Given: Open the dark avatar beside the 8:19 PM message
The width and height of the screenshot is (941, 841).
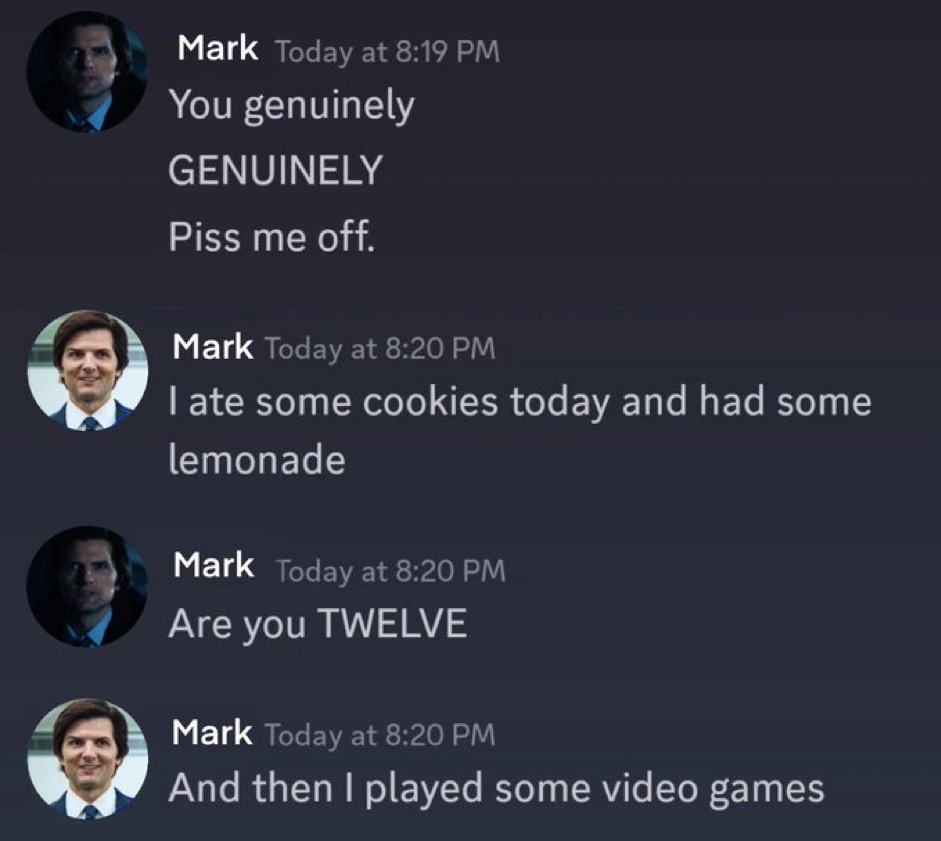Looking at the screenshot, I should coord(88,71).
